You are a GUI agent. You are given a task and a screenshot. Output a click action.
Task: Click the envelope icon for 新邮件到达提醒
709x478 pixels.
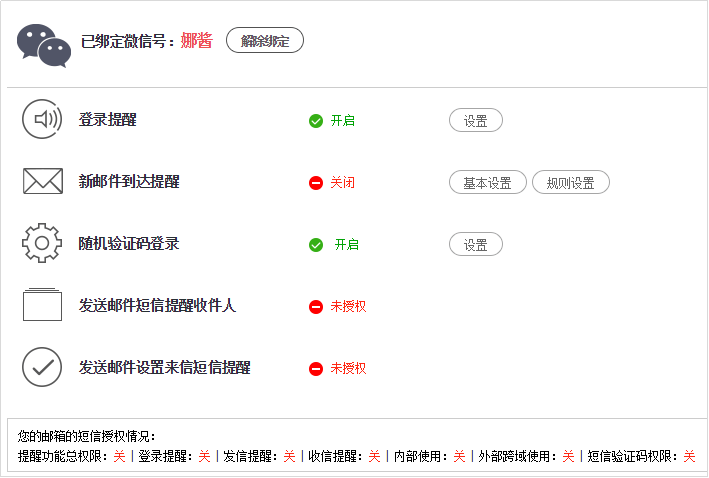pyautogui.click(x=43, y=181)
